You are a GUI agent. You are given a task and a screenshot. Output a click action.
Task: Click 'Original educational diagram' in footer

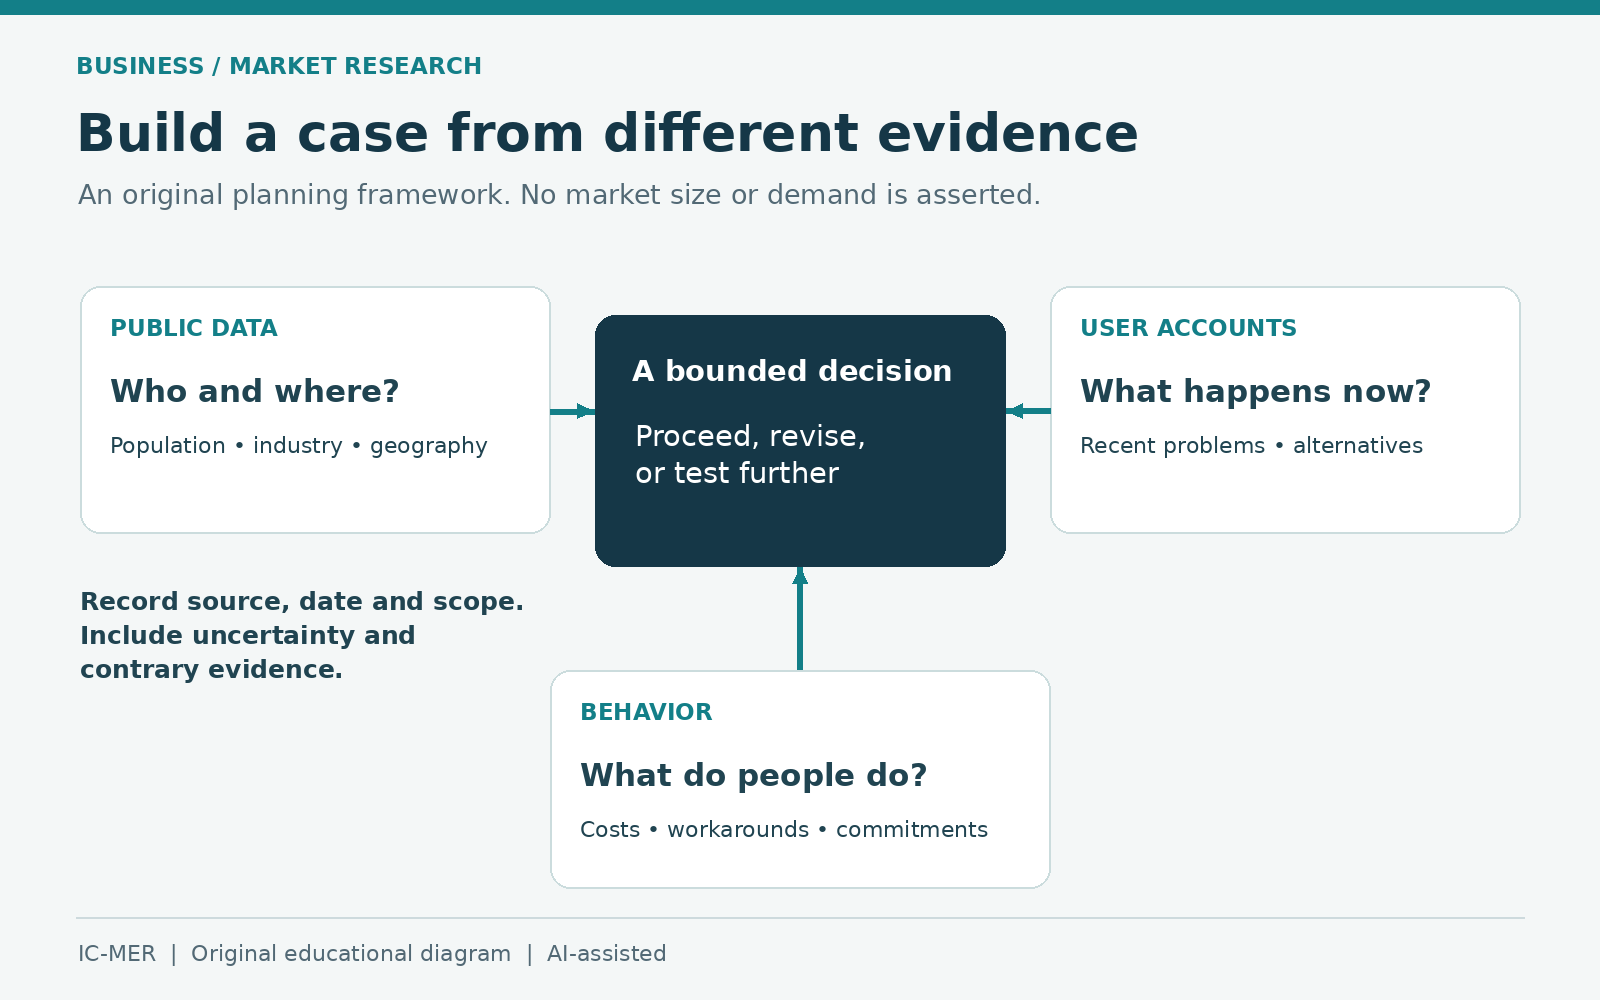click(351, 954)
